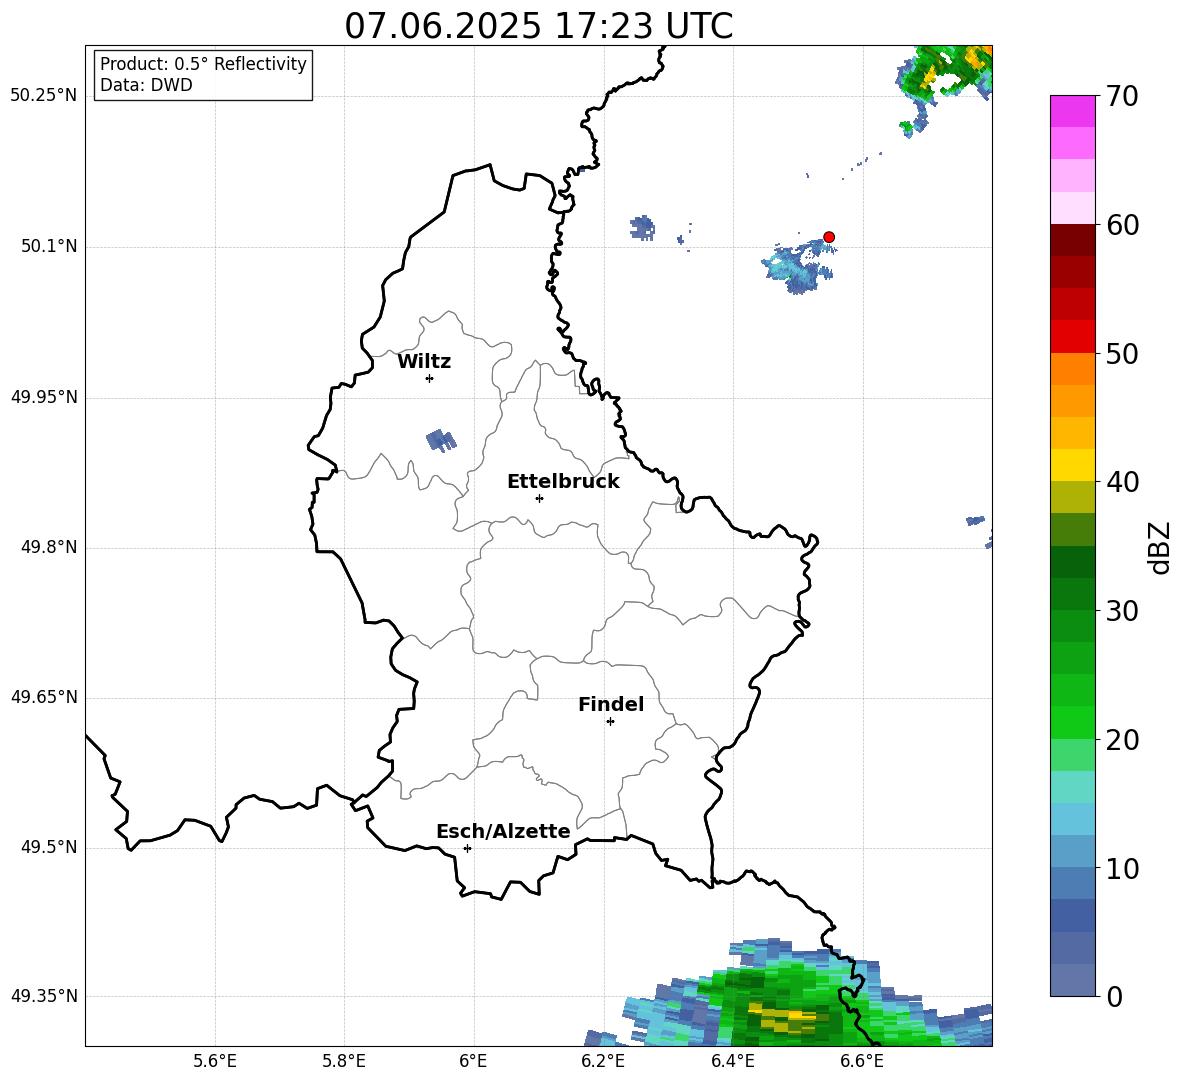1184x1081 pixels.
Task: Click the Findel station cross marker
Action: [x=610, y=722]
